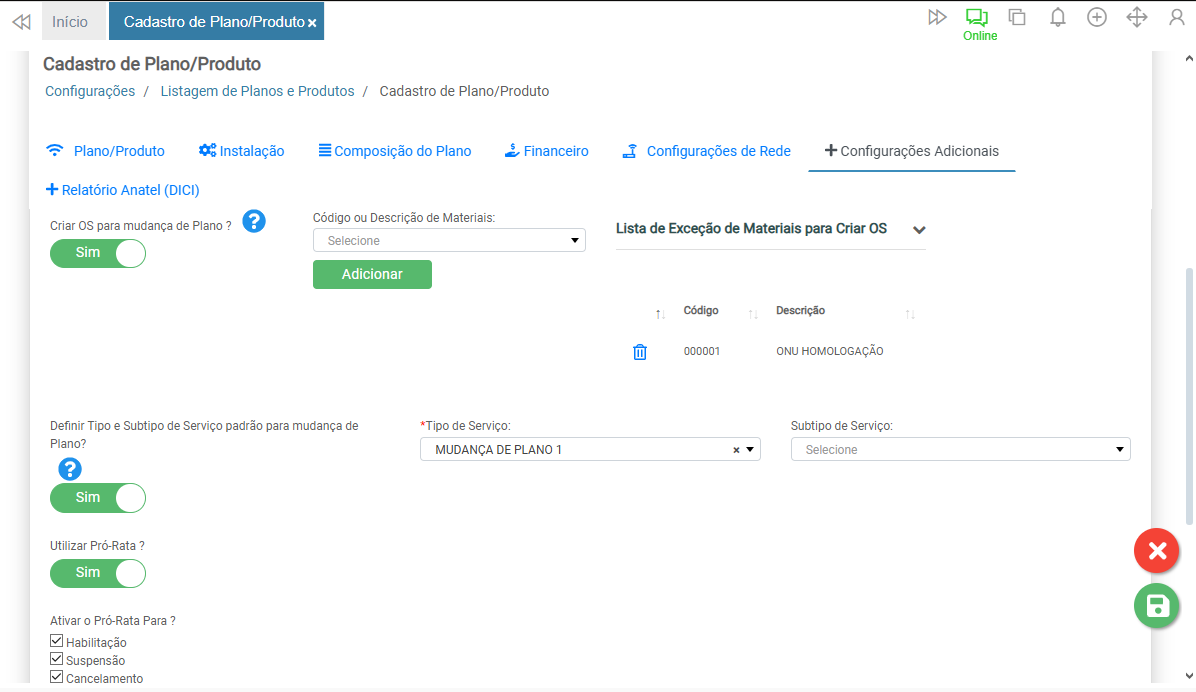The width and height of the screenshot is (1196, 692).
Task: Open help icon beside Criar OS question
Action: [x=254, y=222]
